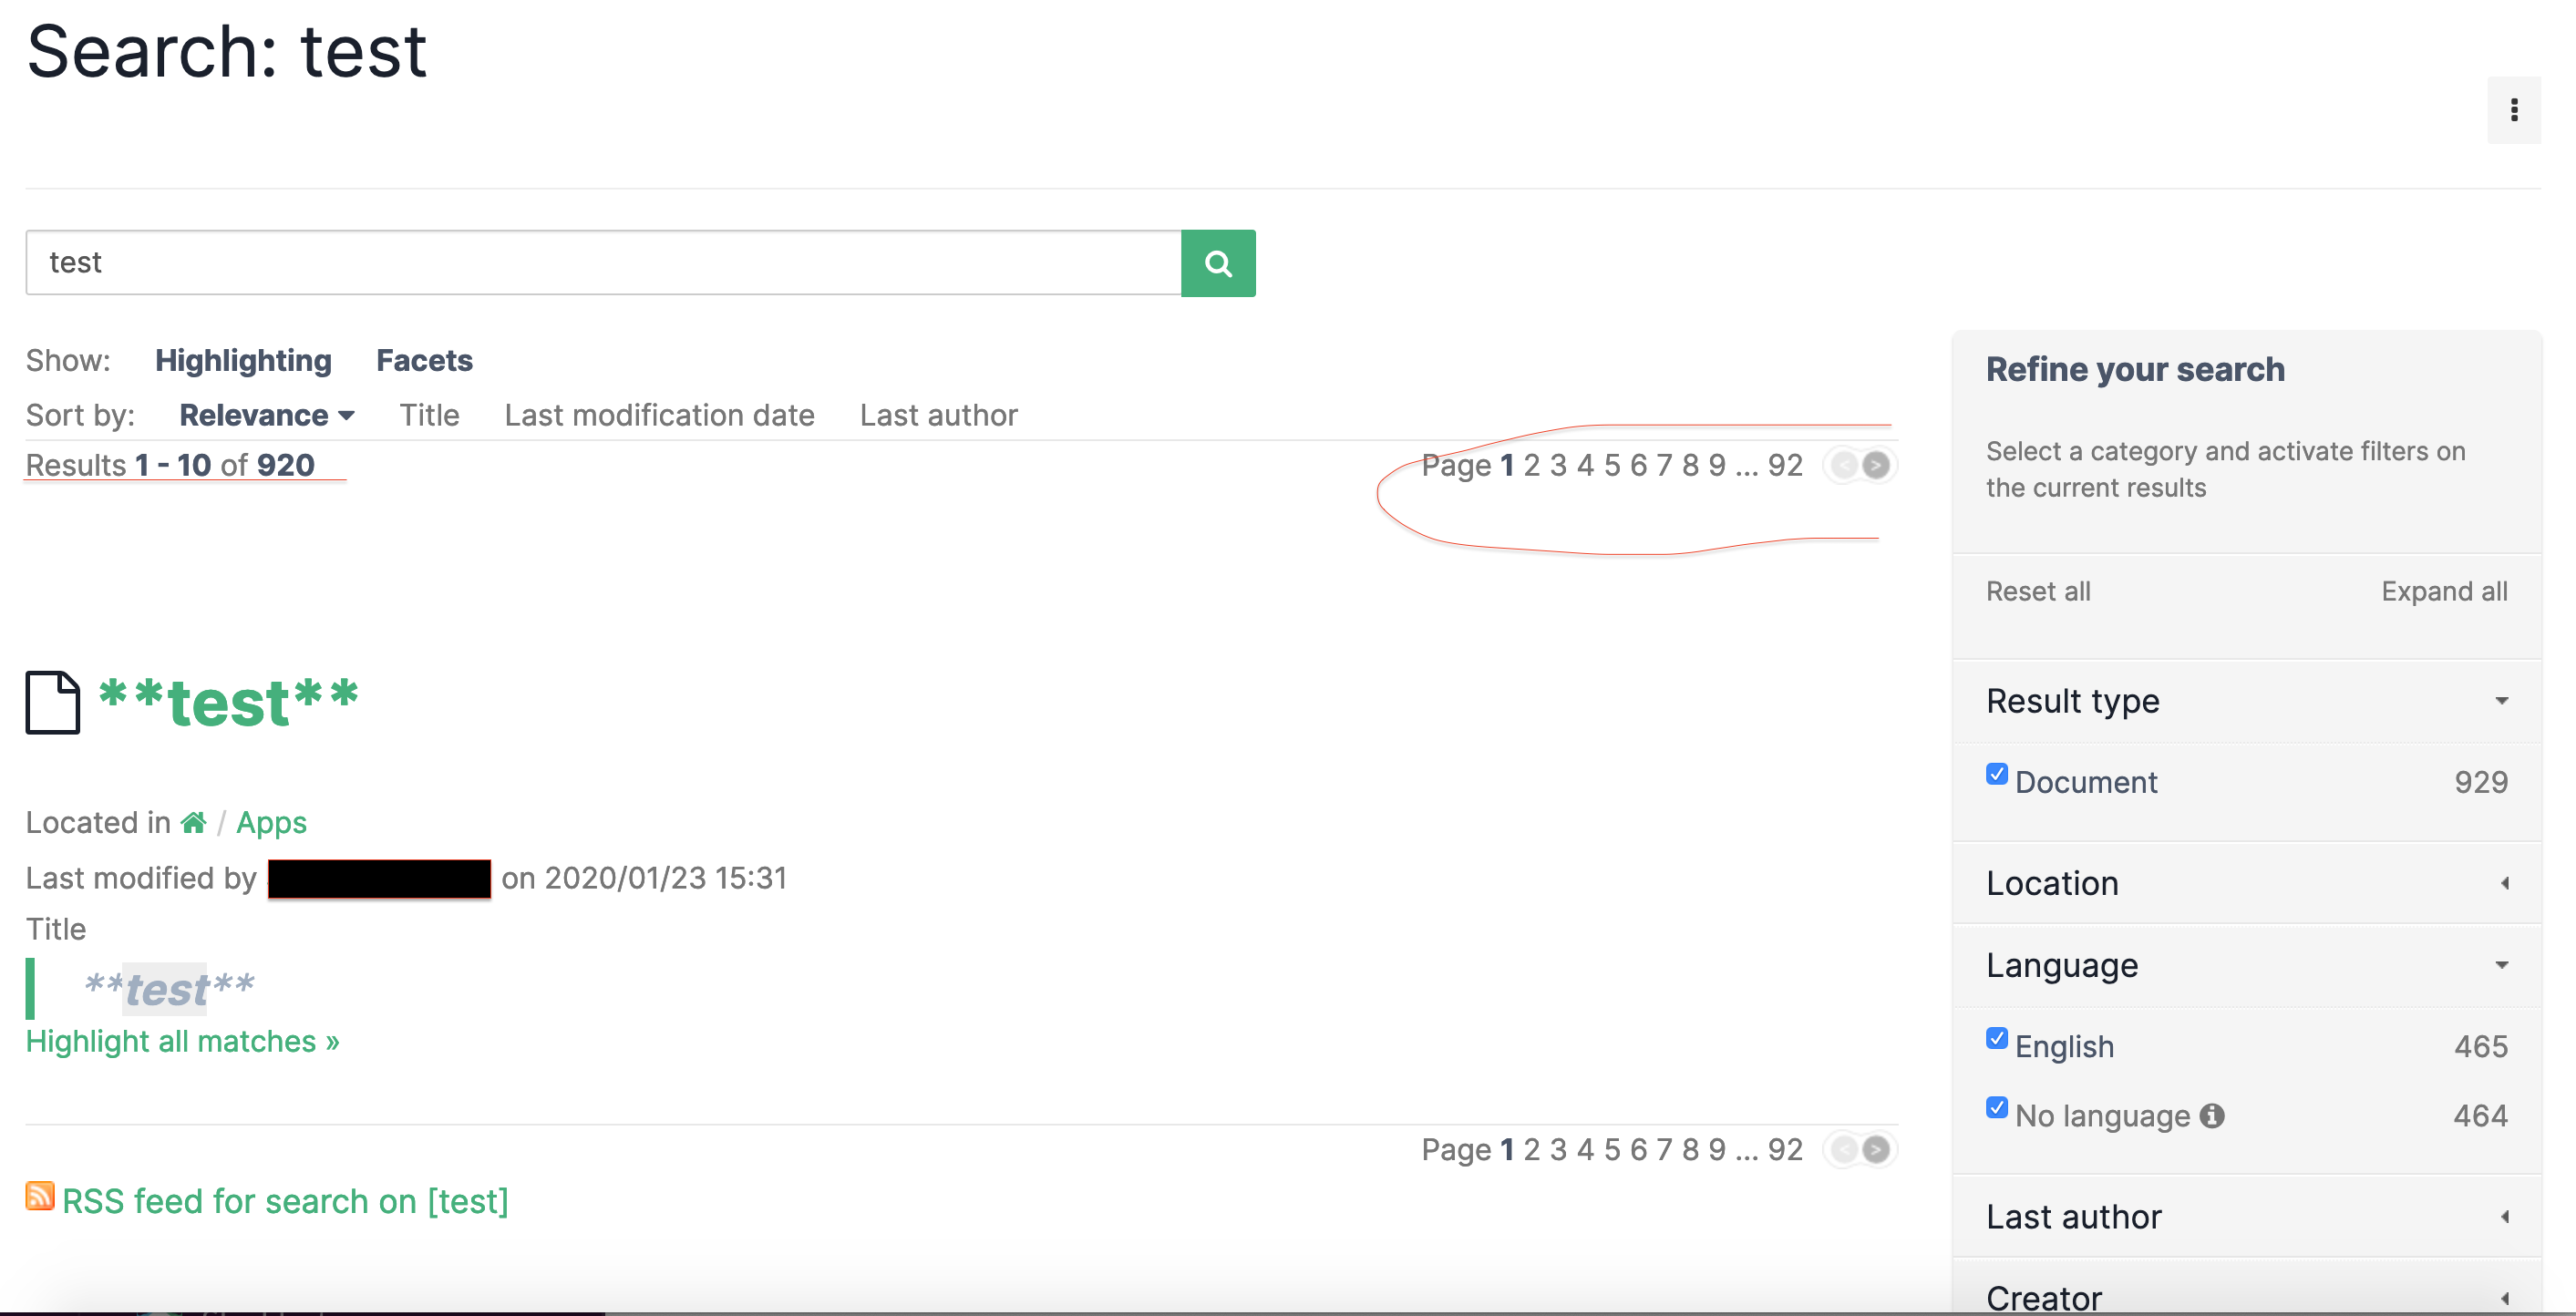Click the search magnifier icon
Image resolution: width=2576 pixels, height=1316 pixels.
tap(1219, 263)
